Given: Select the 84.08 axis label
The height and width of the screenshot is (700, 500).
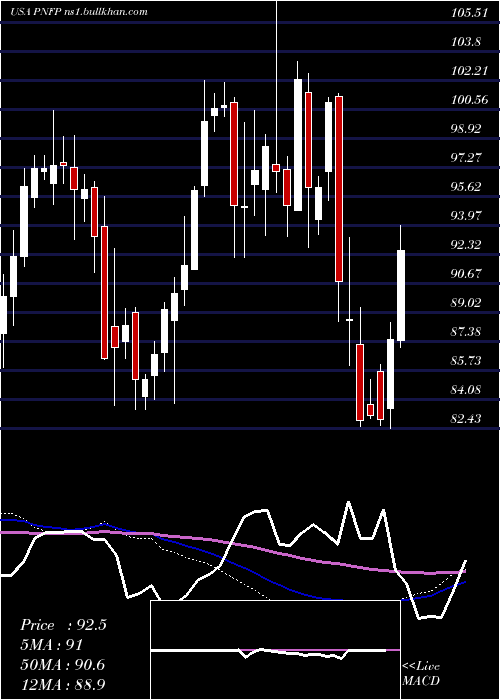Looking at the screenshot, I should (466, 390).
